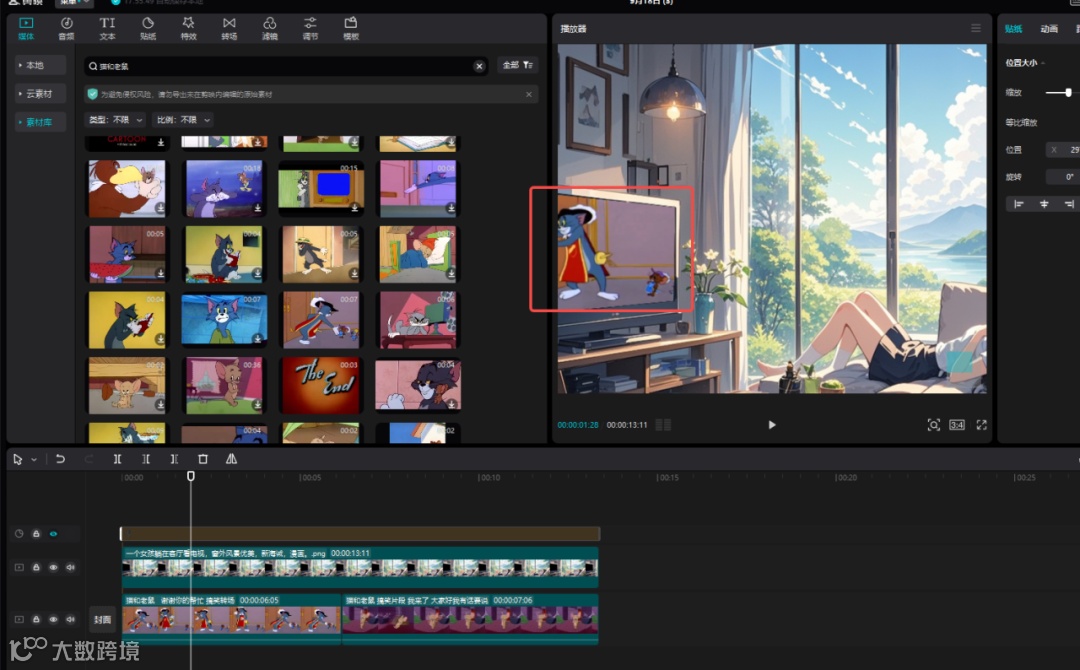Select the 'The End' clip thumbnail
Image resolution: width=1080 pixels, height=670 pixels.
coord(321,385)
